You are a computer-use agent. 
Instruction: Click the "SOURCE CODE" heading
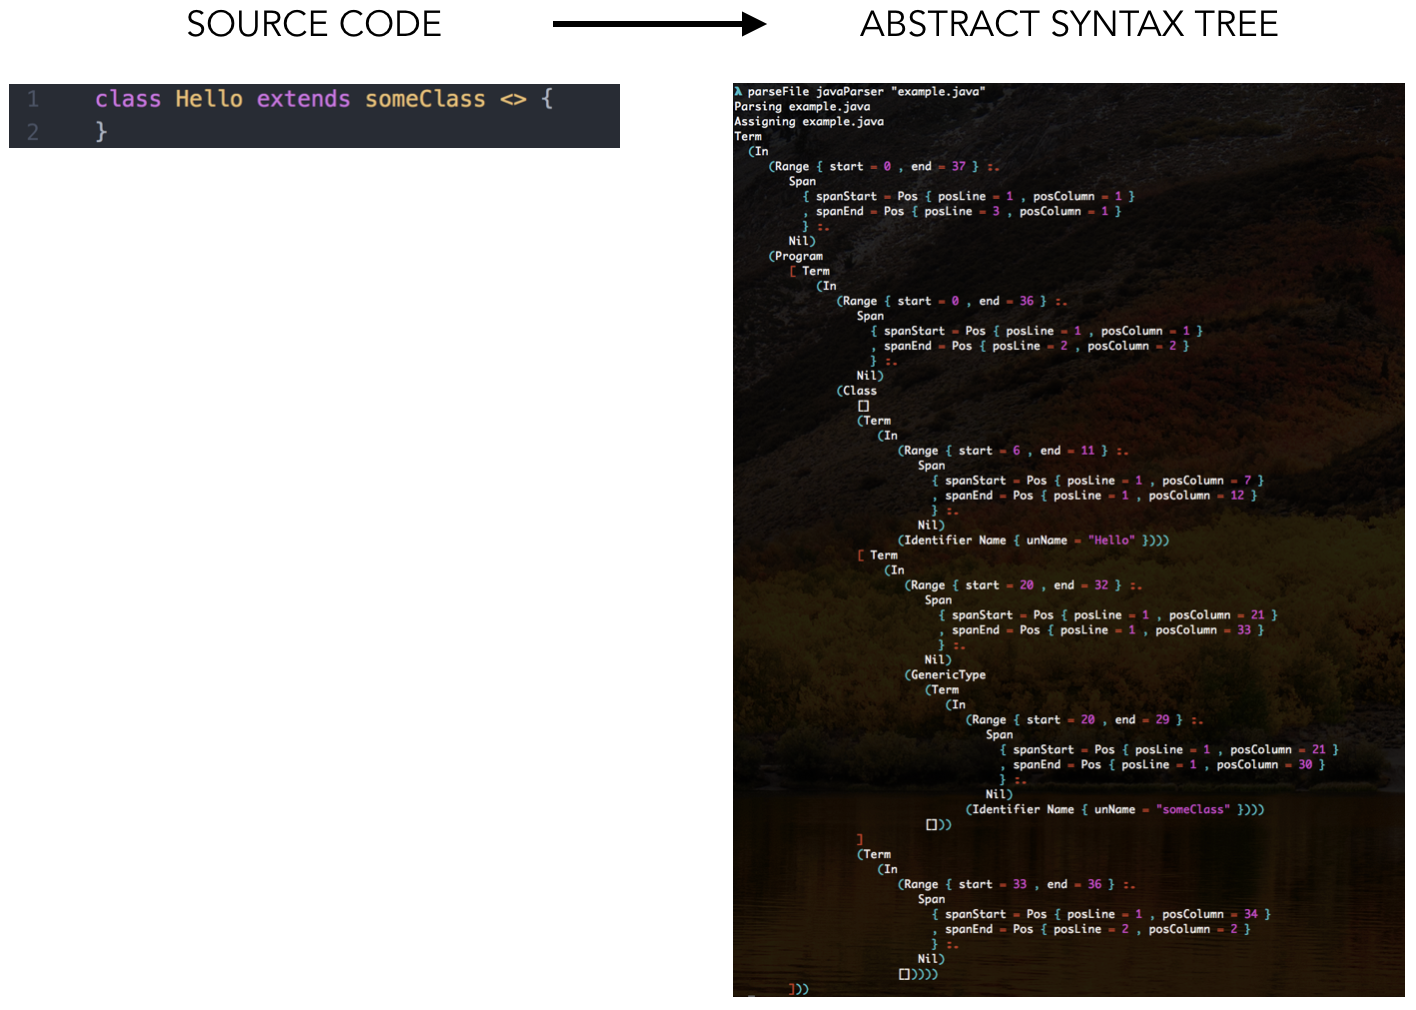[314, 24]
